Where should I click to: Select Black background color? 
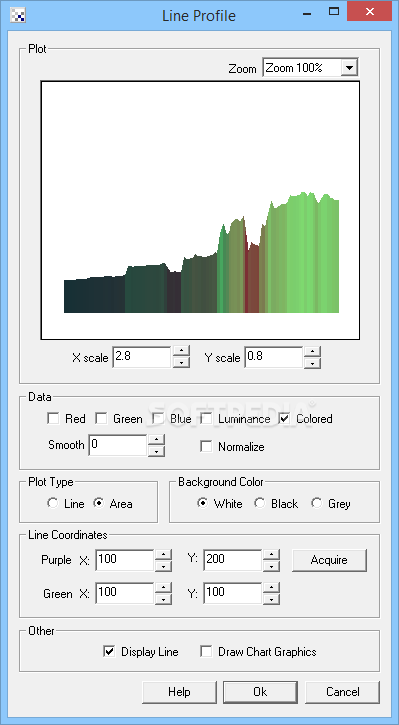(x=260, y=504)
